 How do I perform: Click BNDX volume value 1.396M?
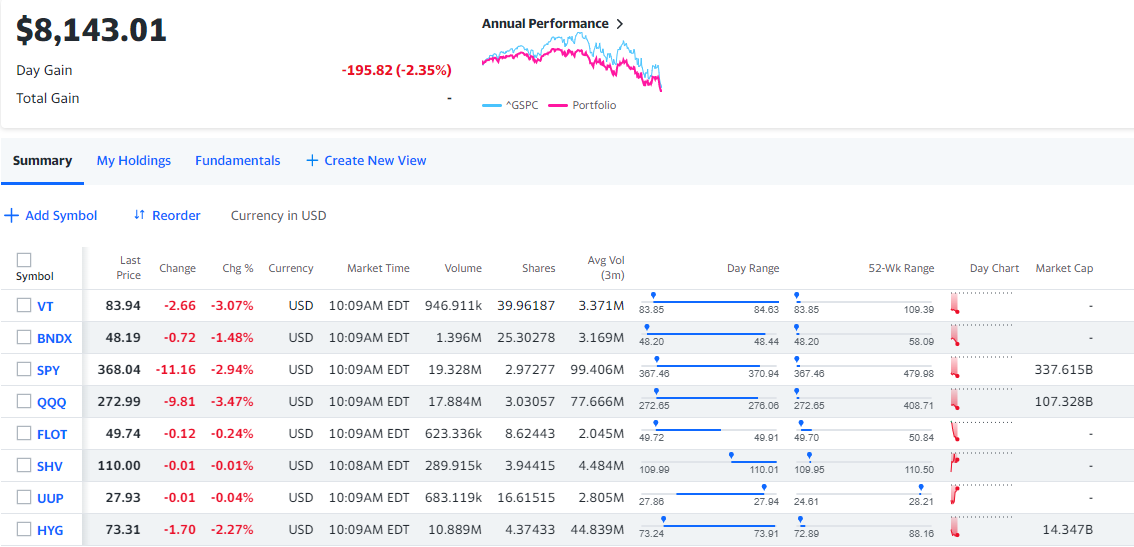pos(459,338)
